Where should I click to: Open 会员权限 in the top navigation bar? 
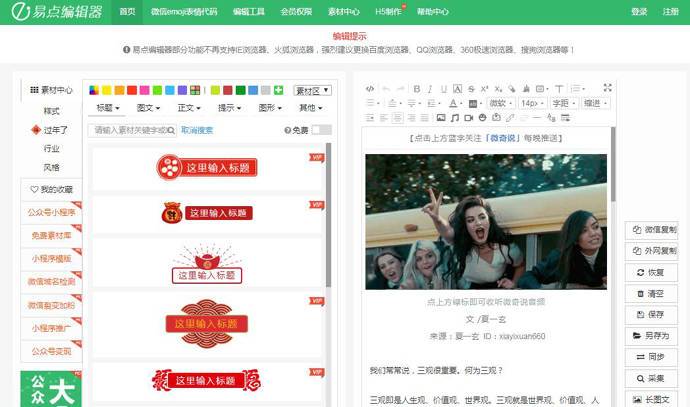tap(295, 12)
